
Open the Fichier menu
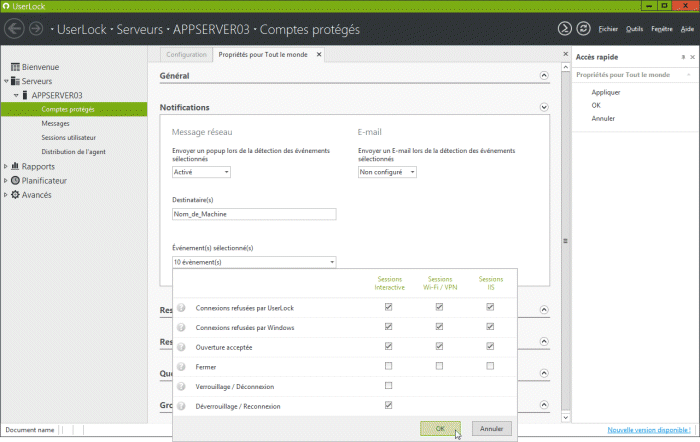608,29
